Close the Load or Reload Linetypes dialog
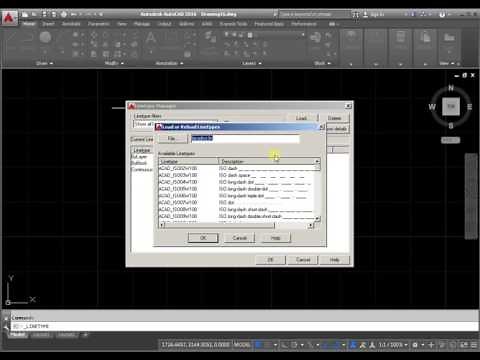This screenshot has height=360, width=480. point(322,127)
